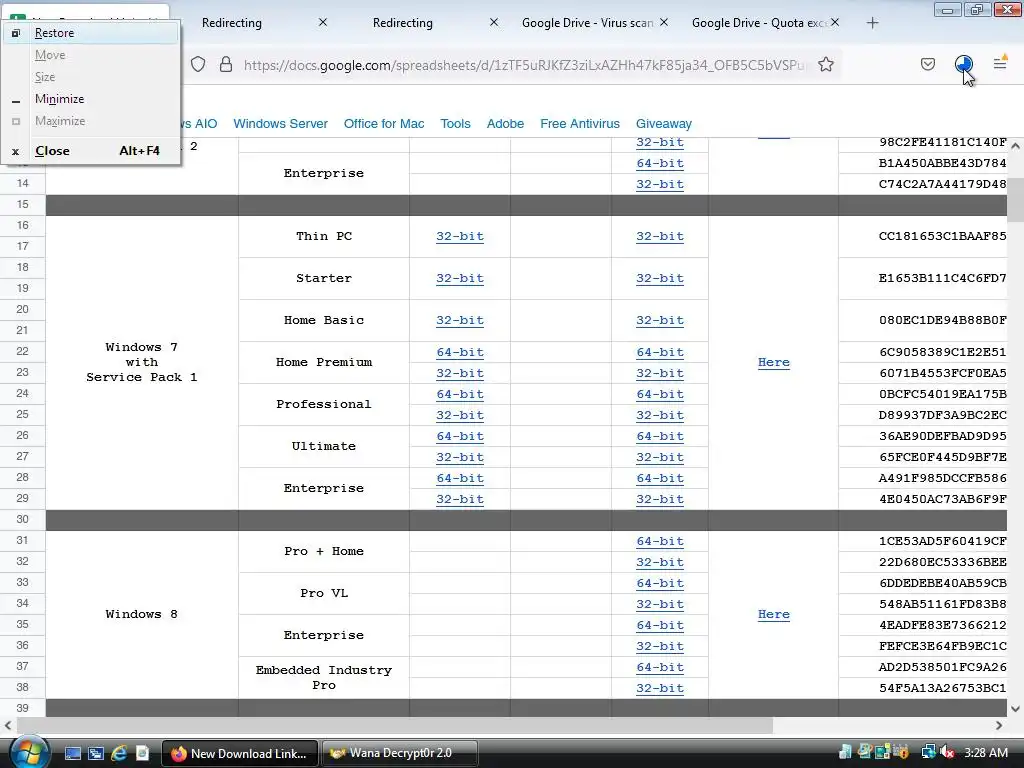
Task: Click 'Windows 7 with Service Pack 1' cell
Action: [142, 362]
